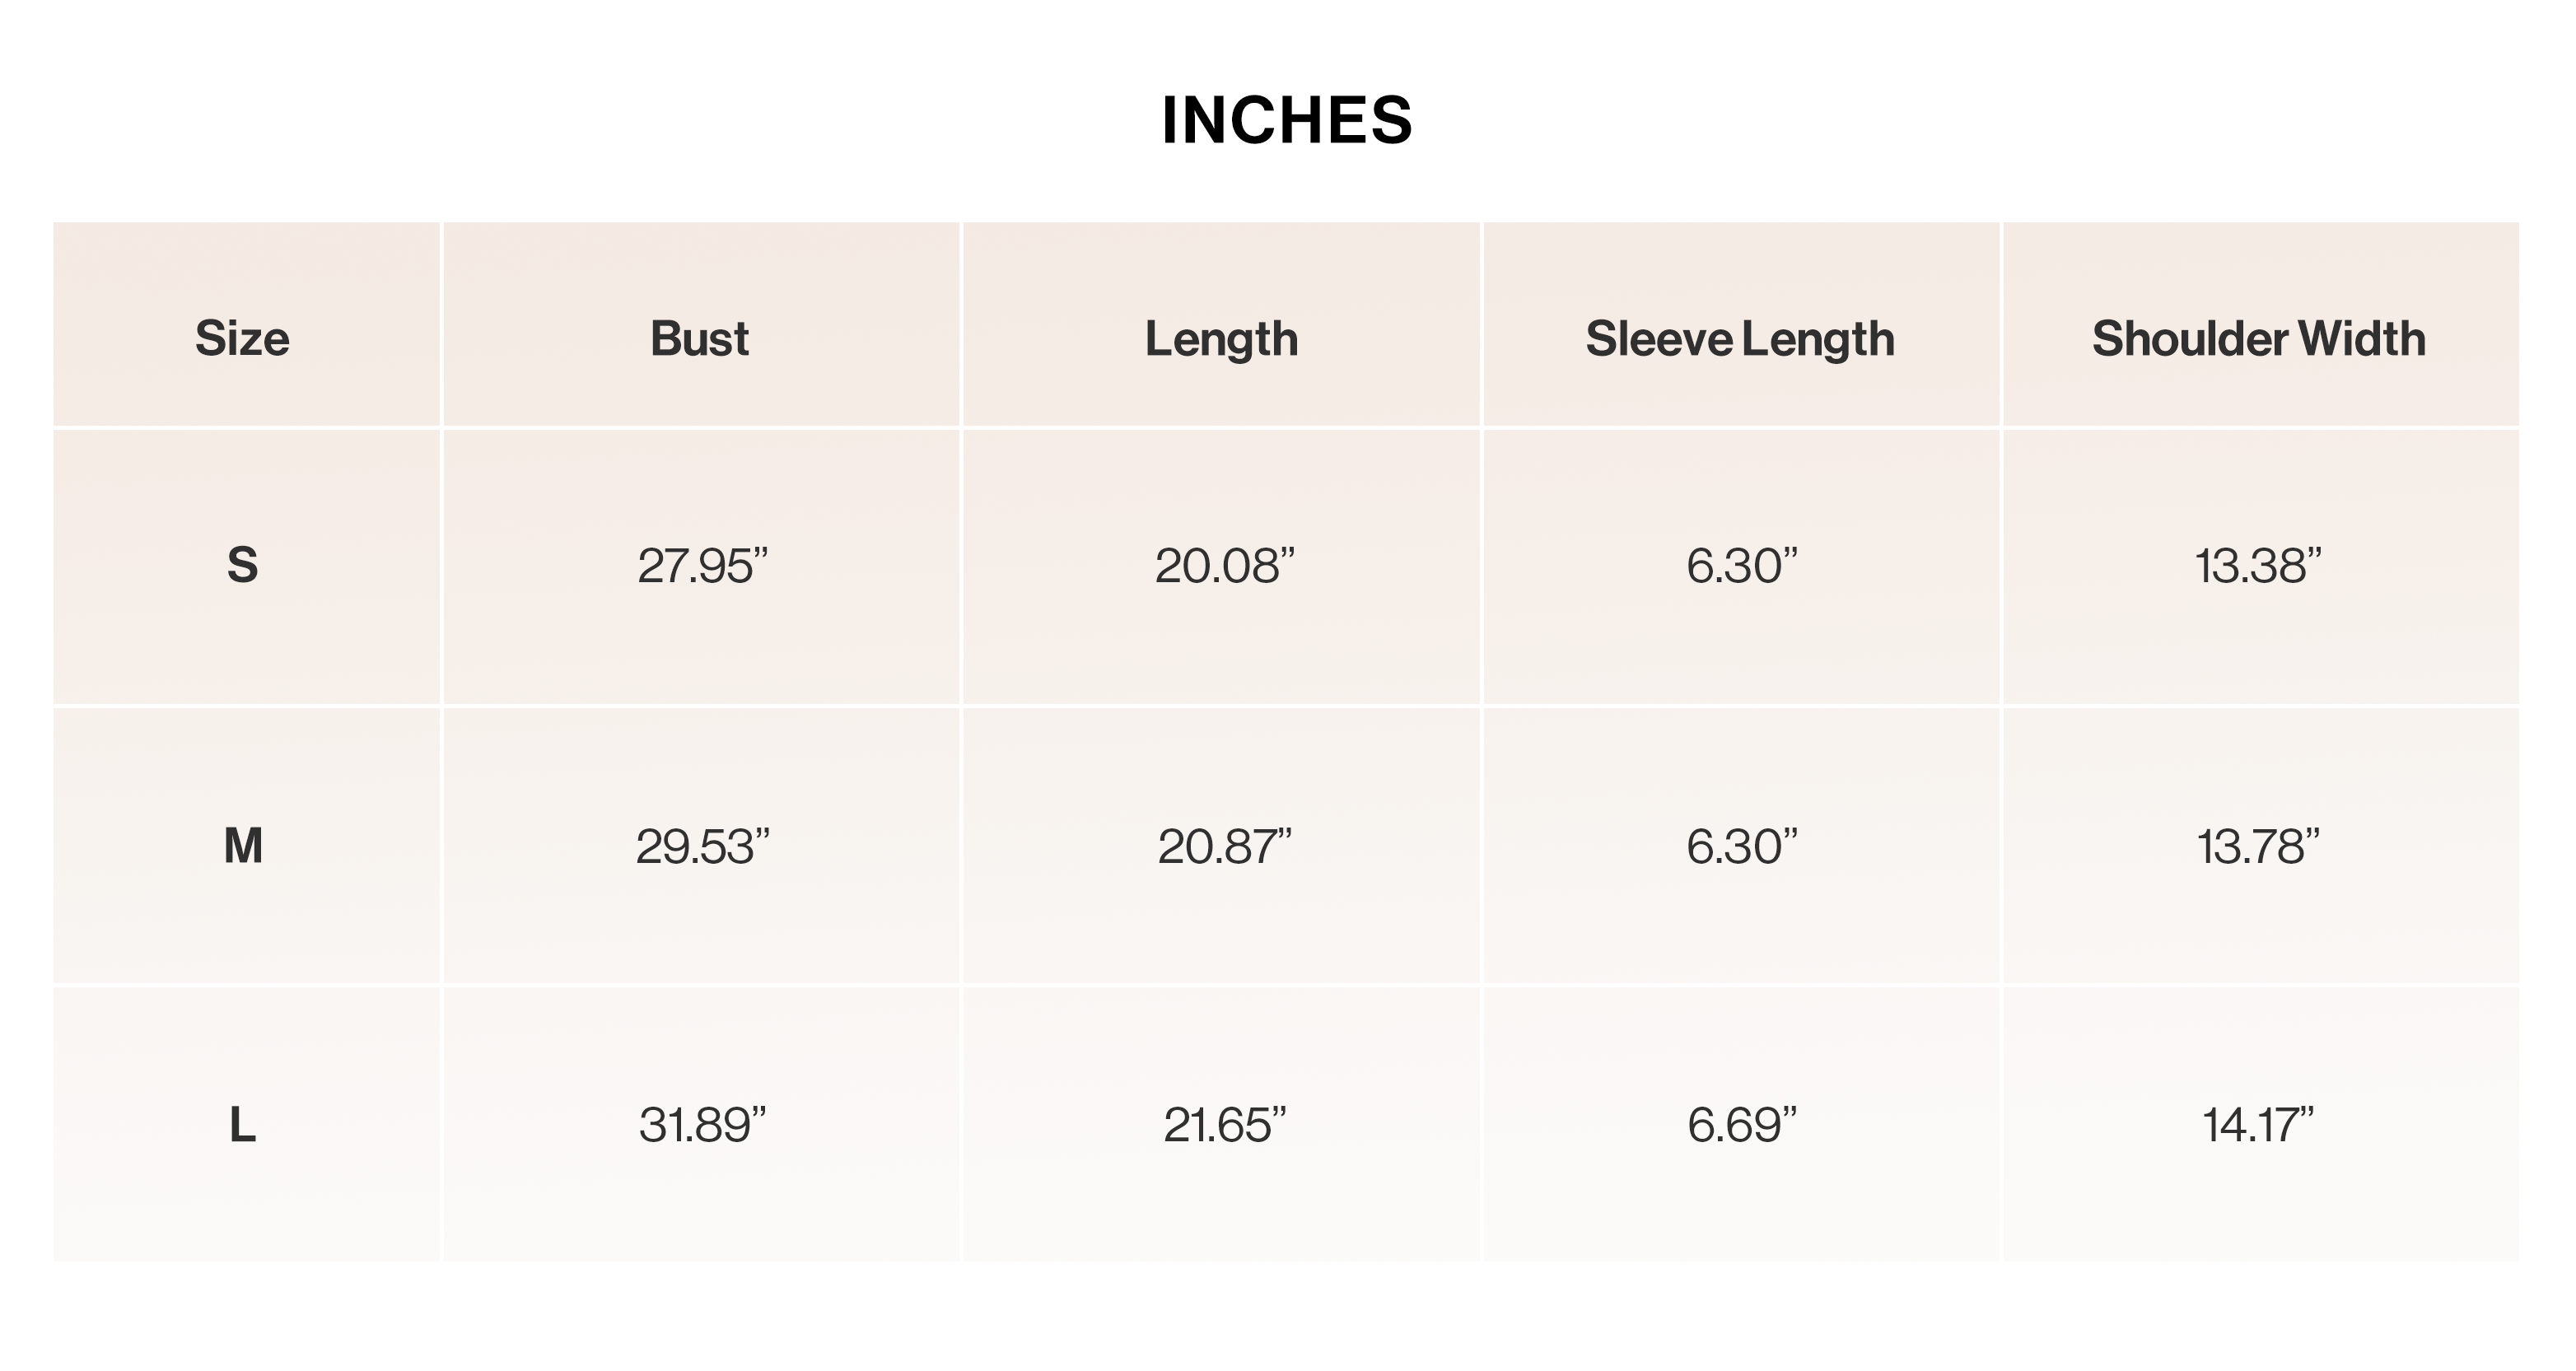Click the L size row label
Viewport: 2576px width, 1371px height.
point(242,1125)
